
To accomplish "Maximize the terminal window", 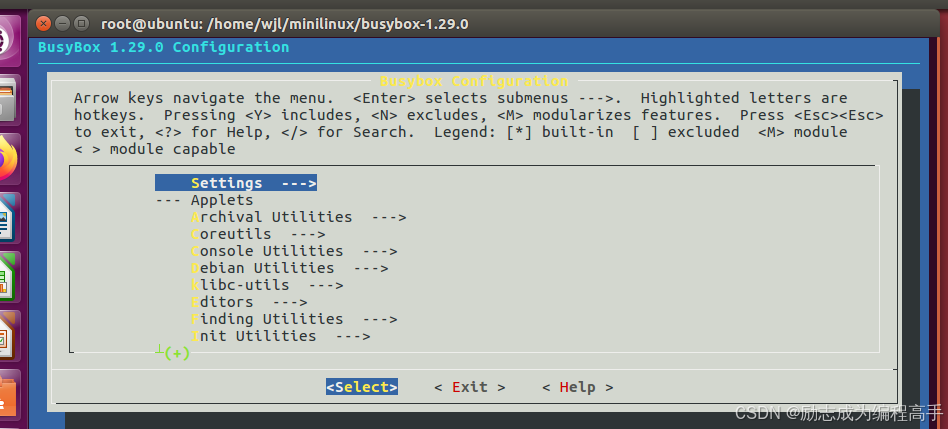I will (81, 24).
